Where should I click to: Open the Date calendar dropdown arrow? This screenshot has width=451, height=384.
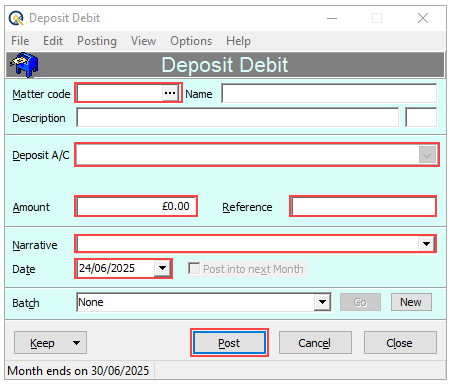click(162, 268)
